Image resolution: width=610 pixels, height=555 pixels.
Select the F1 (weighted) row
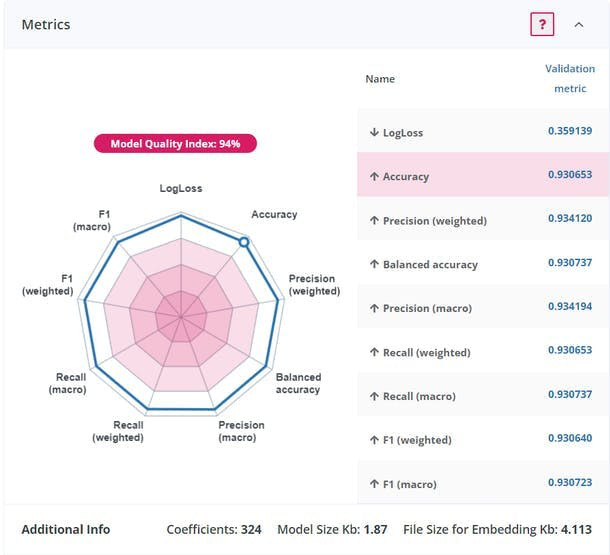[x=480, y=440]
